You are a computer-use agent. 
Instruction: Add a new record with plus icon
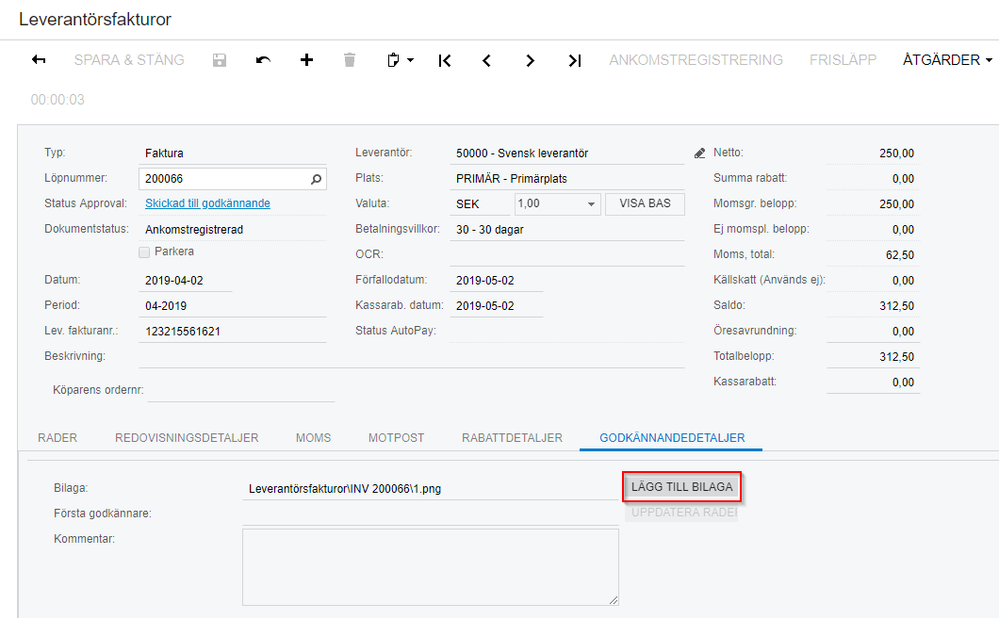pyautogui.click(x=306, y=60)
